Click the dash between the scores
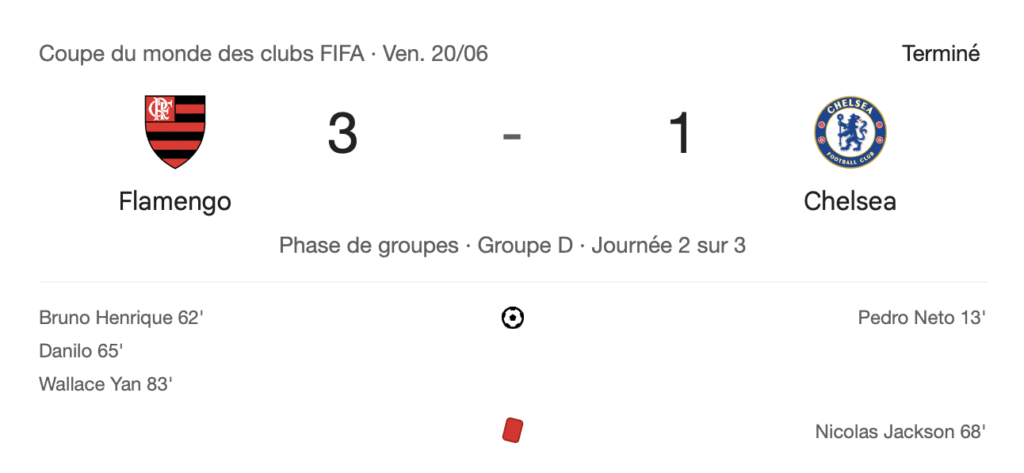 (x=512, y=136)
